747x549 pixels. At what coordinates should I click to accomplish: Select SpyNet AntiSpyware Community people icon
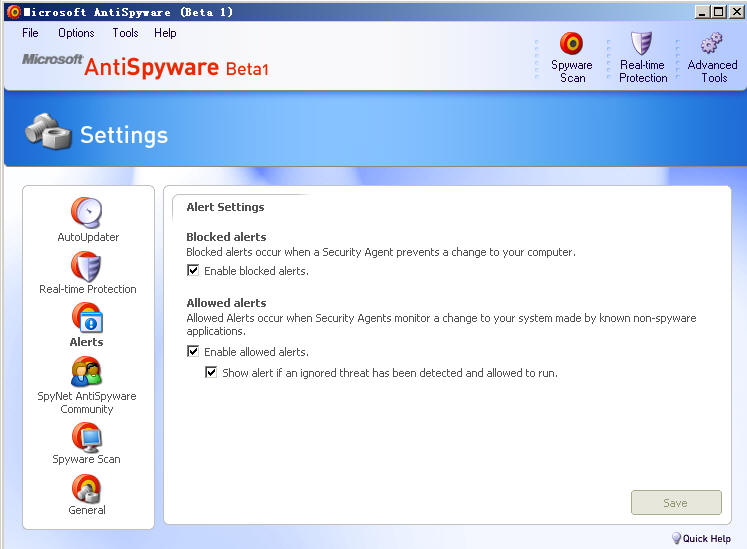(86, 371)
